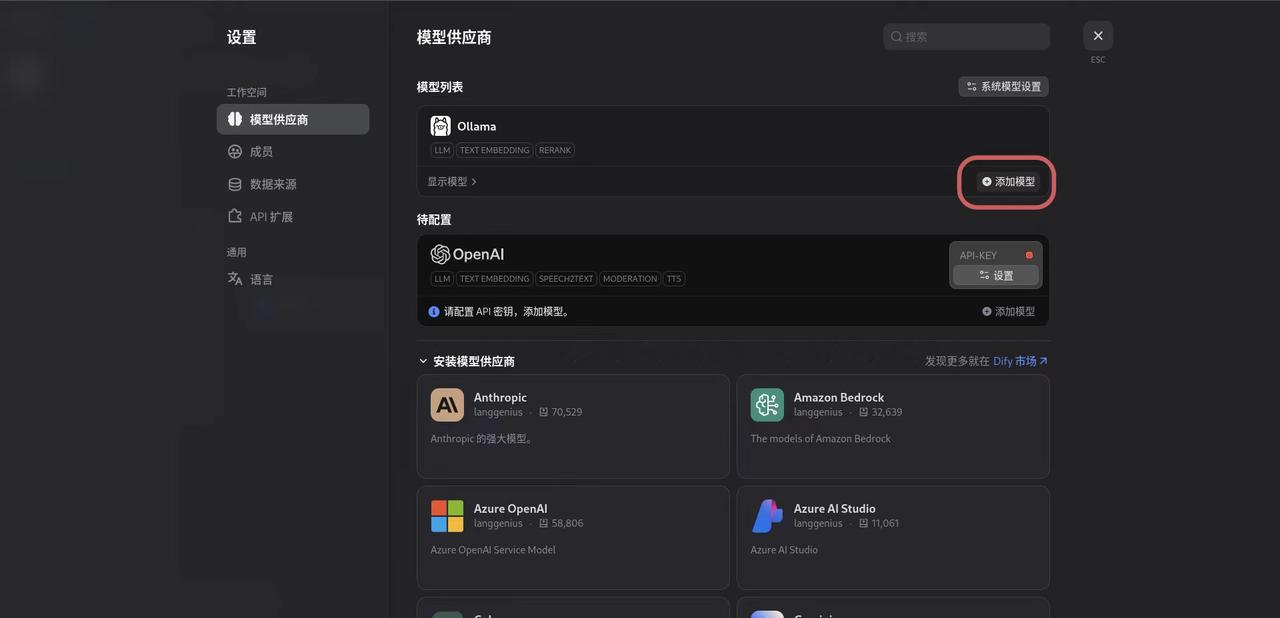1280x618 pixels.
Task: Click the description Anthropic 的强大模型。
Action: tap(482, 439)
